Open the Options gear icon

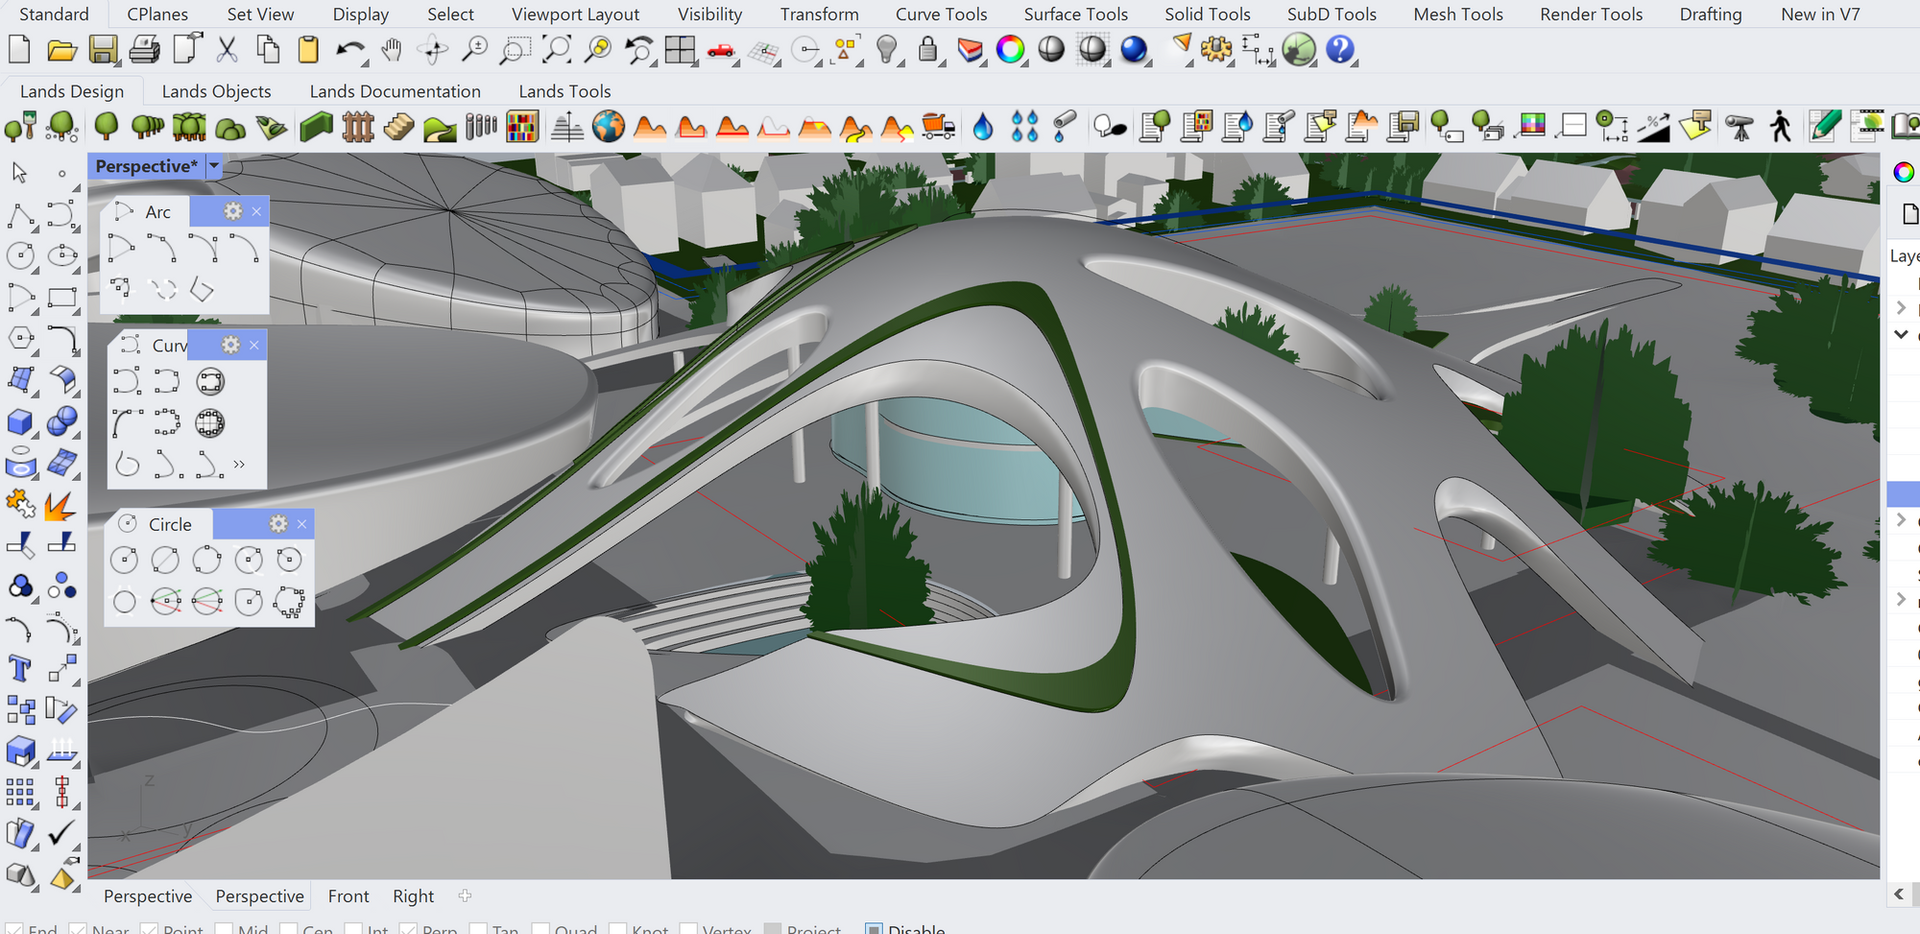(1217, 49)
